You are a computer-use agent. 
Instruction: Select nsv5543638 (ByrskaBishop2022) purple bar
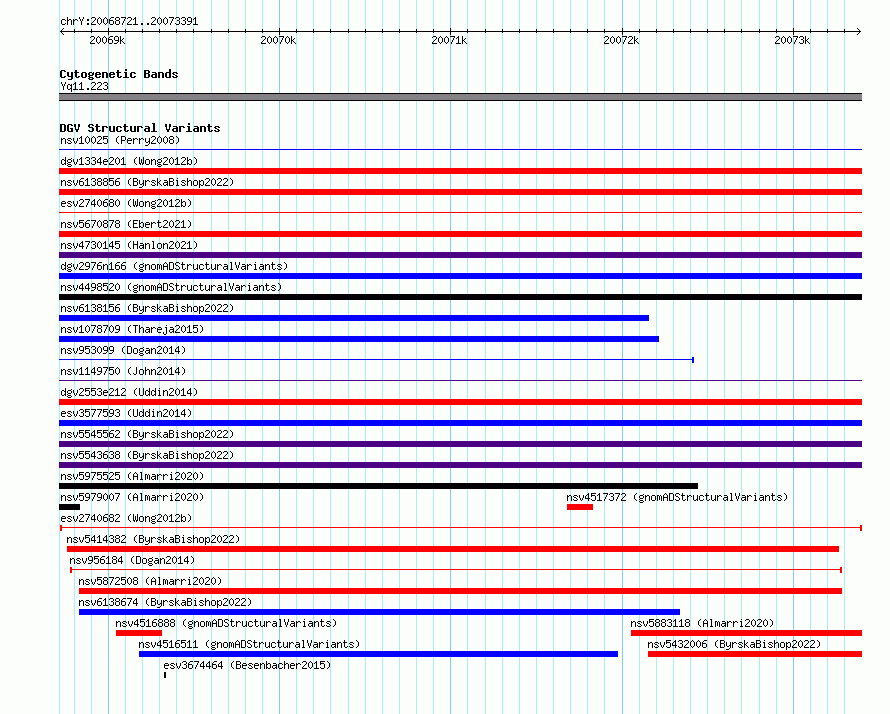click(460, 465)
